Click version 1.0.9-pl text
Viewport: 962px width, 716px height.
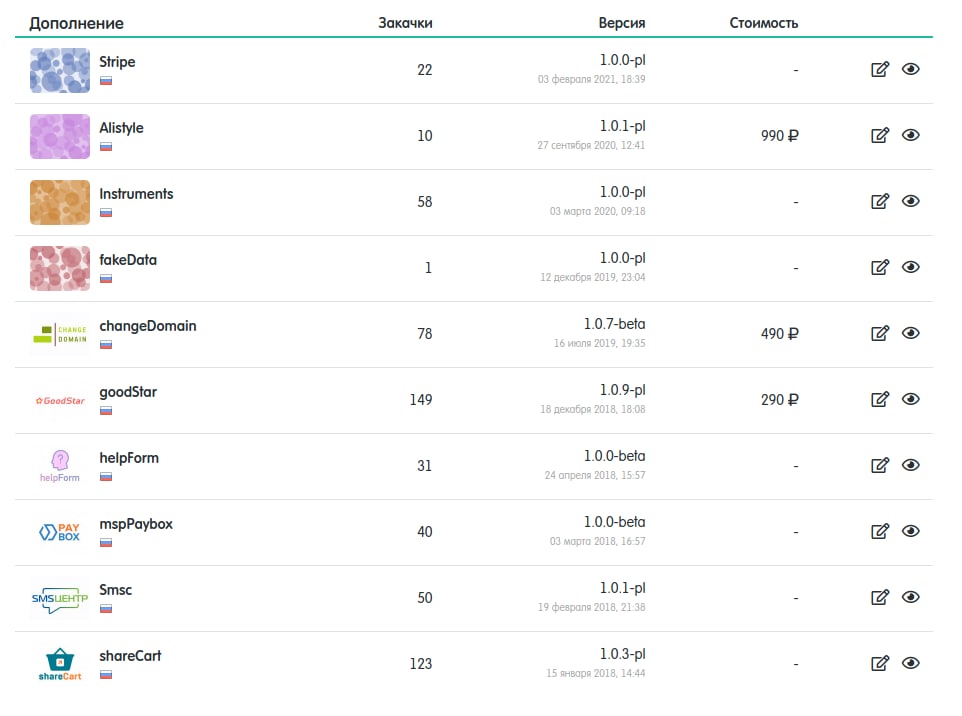[x=622, y=390]
